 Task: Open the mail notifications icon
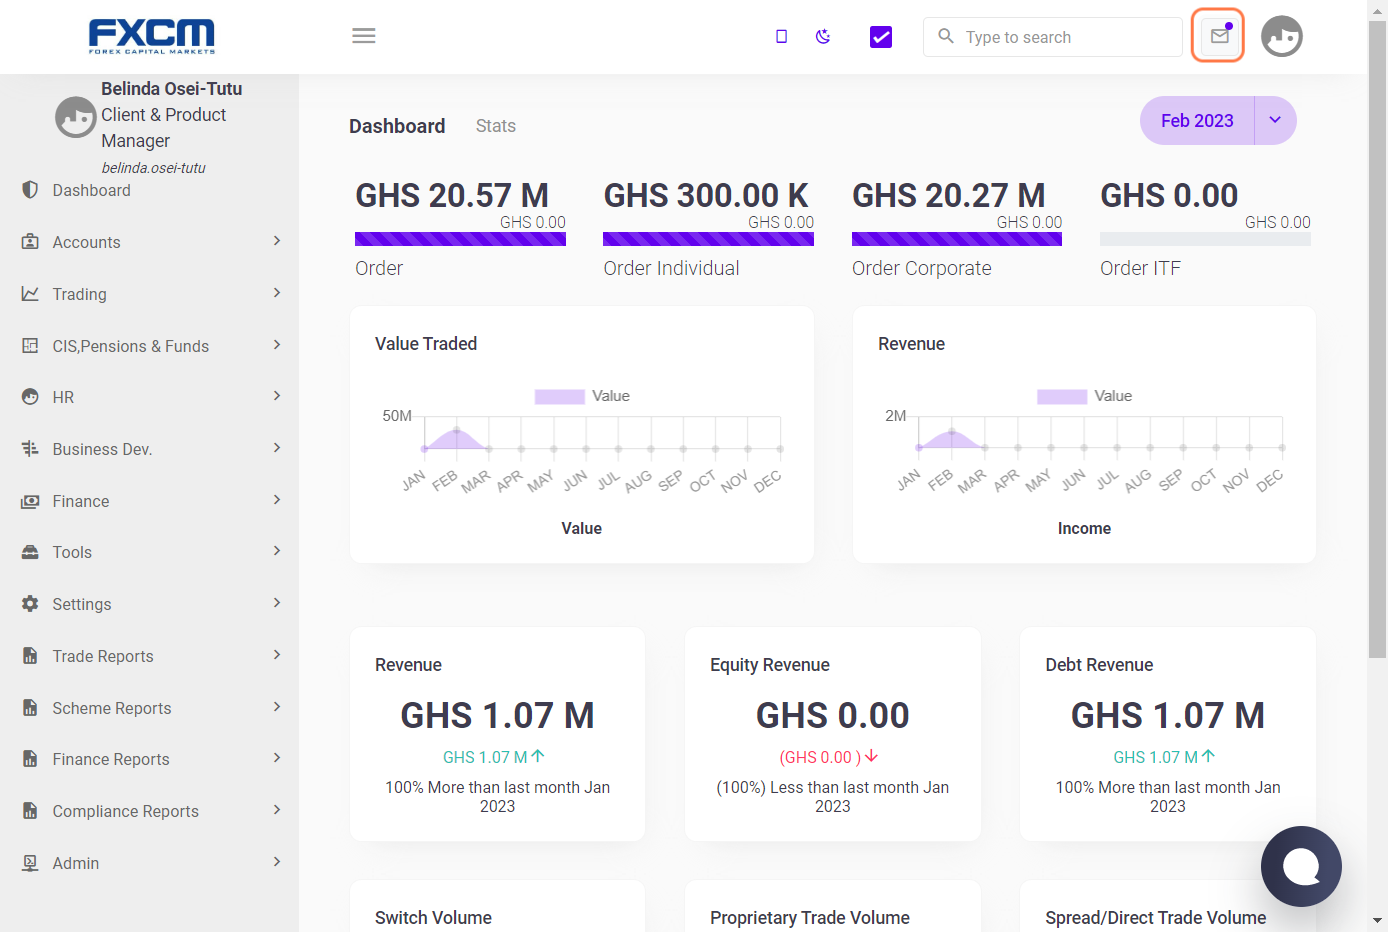[x=1219, y=36]
